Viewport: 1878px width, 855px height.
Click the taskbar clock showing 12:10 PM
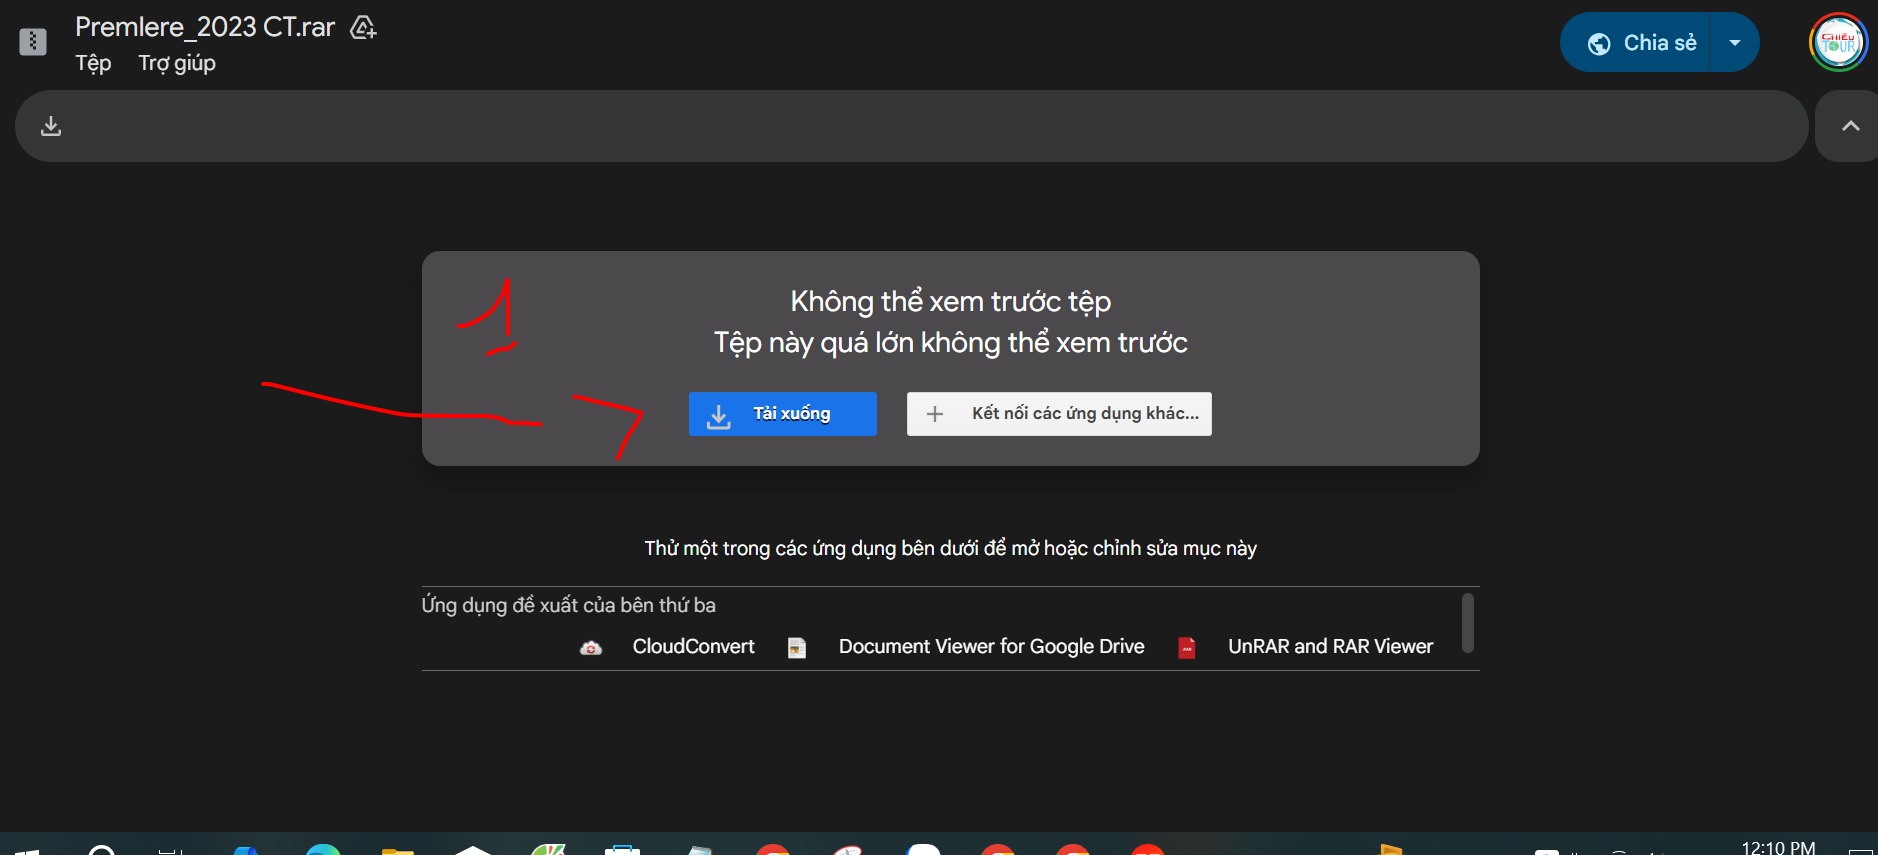coord(1778,846)
